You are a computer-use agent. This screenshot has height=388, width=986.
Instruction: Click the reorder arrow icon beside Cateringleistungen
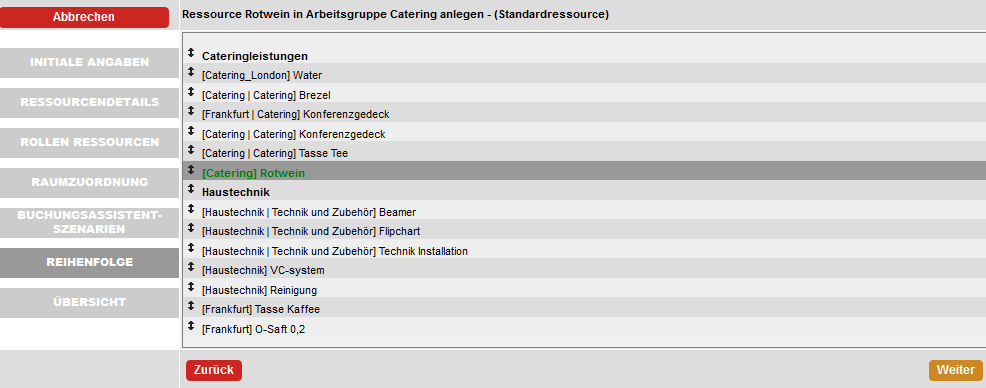point(191,53)
